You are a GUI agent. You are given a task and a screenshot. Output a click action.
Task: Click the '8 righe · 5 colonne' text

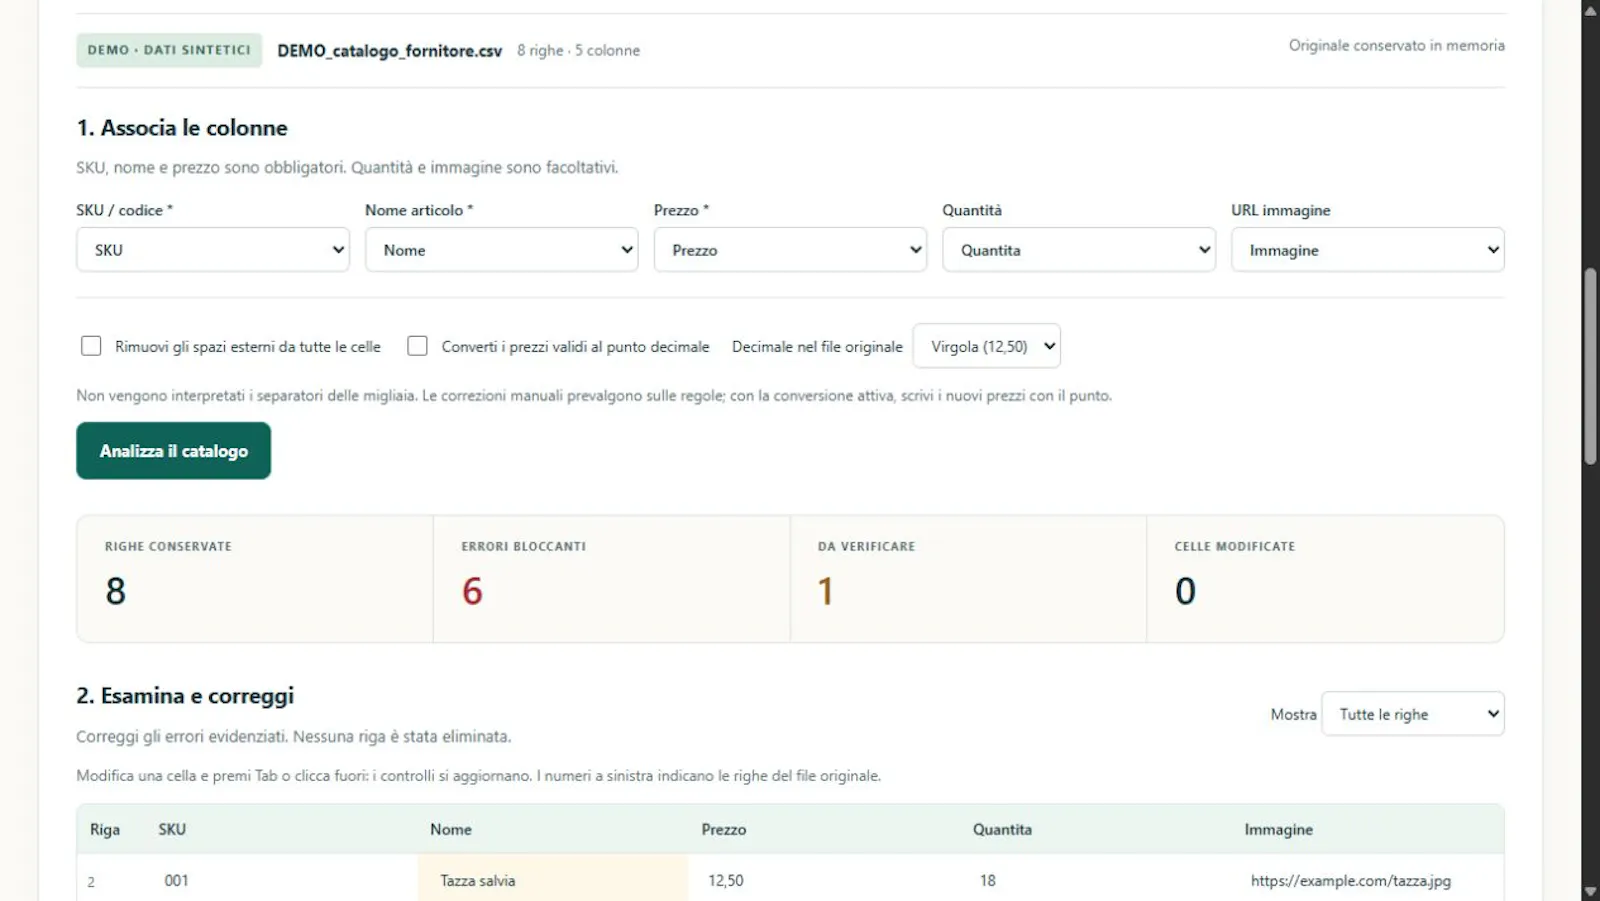coord(578,50)
